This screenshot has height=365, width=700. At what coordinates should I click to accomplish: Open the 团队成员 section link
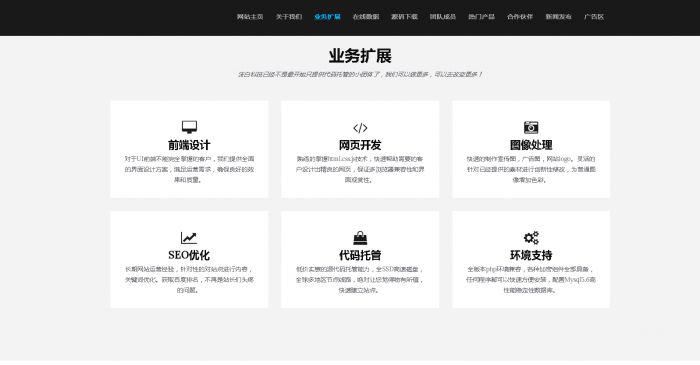click(x=443, y=17)
